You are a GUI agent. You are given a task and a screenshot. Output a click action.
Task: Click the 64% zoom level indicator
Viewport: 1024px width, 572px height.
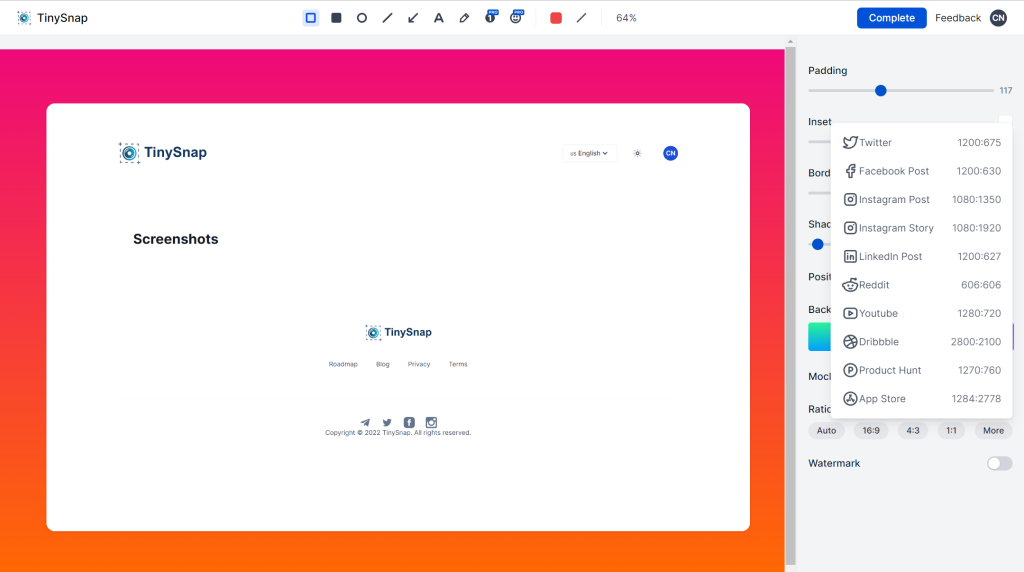point(626,18)
